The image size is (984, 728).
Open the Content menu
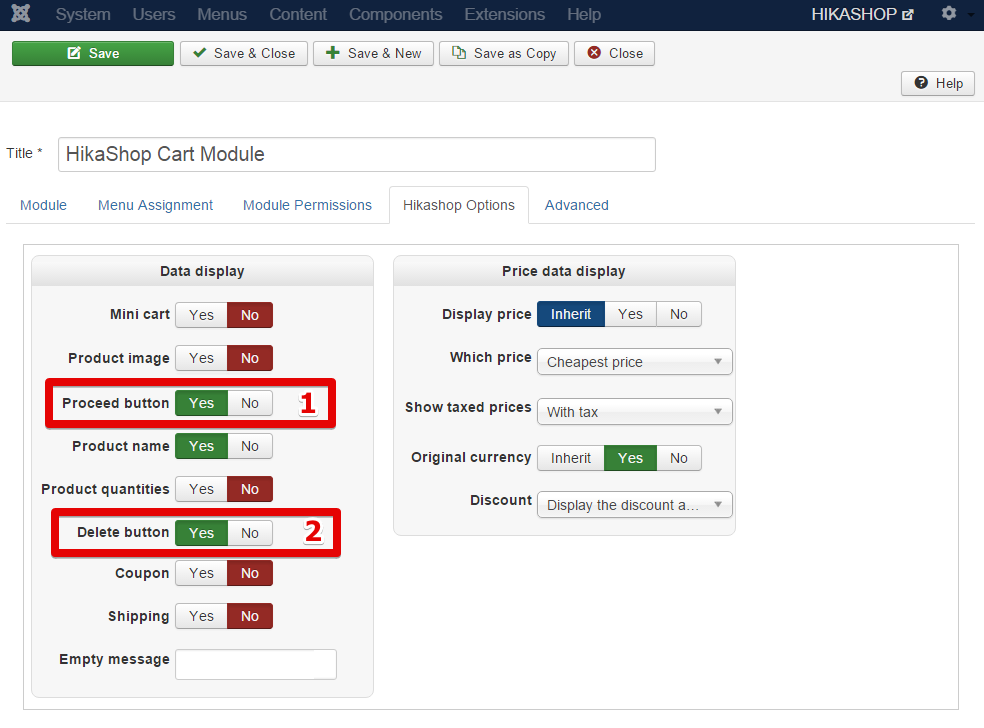298,14
